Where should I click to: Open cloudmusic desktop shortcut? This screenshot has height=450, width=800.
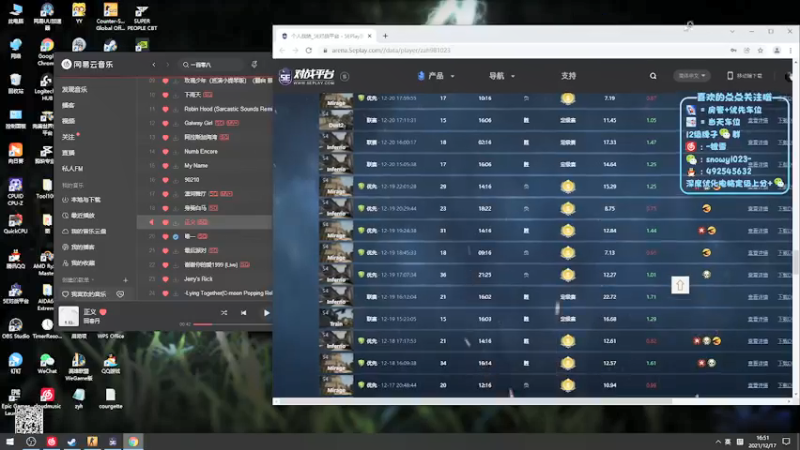pos(47,398)
